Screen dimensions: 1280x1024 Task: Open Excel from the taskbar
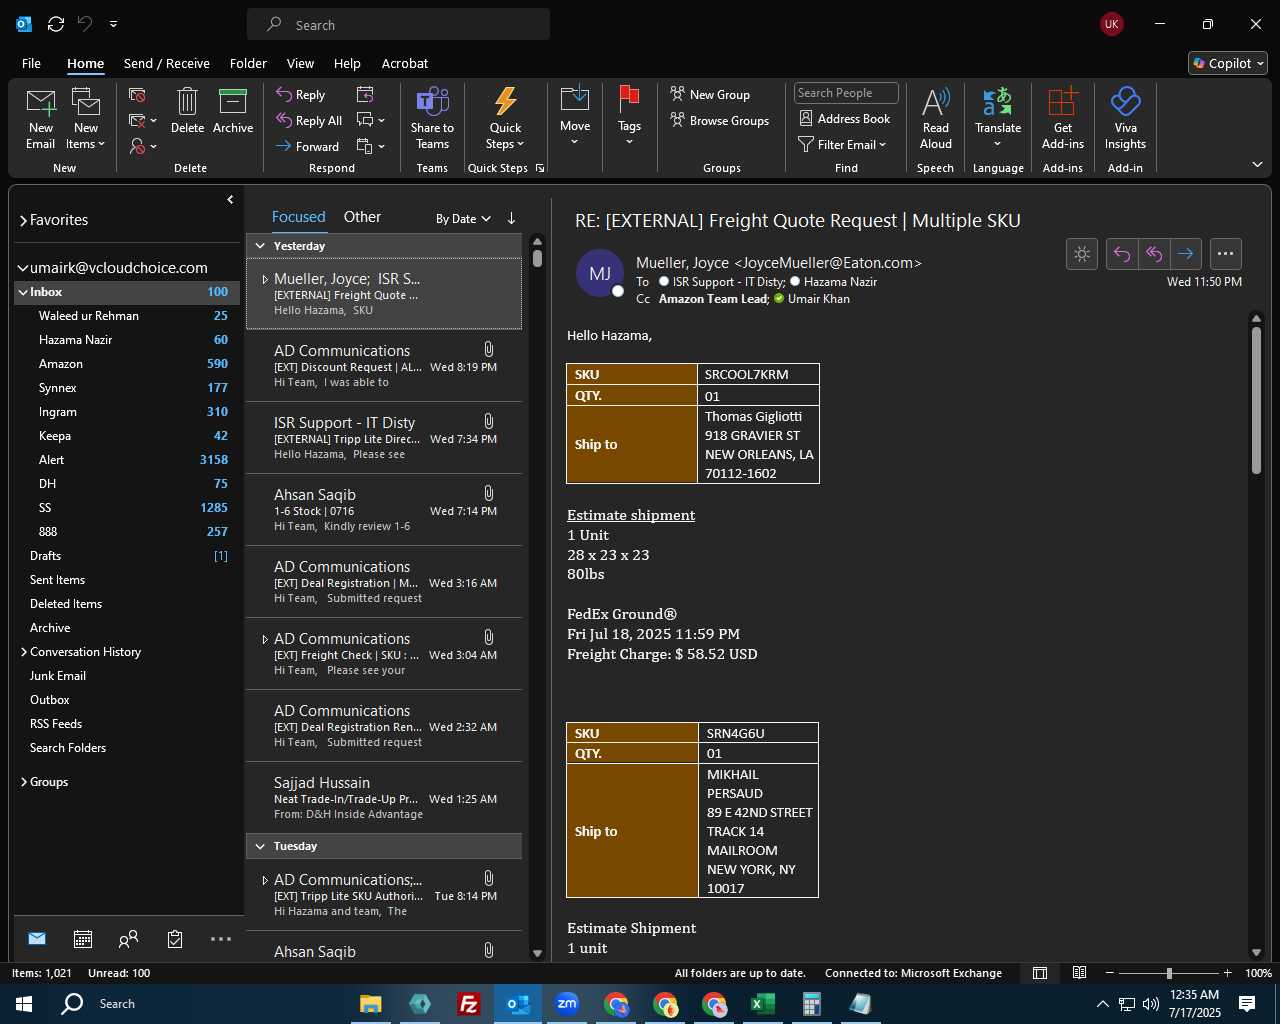pyautogui.click(x=762, y=1004)
